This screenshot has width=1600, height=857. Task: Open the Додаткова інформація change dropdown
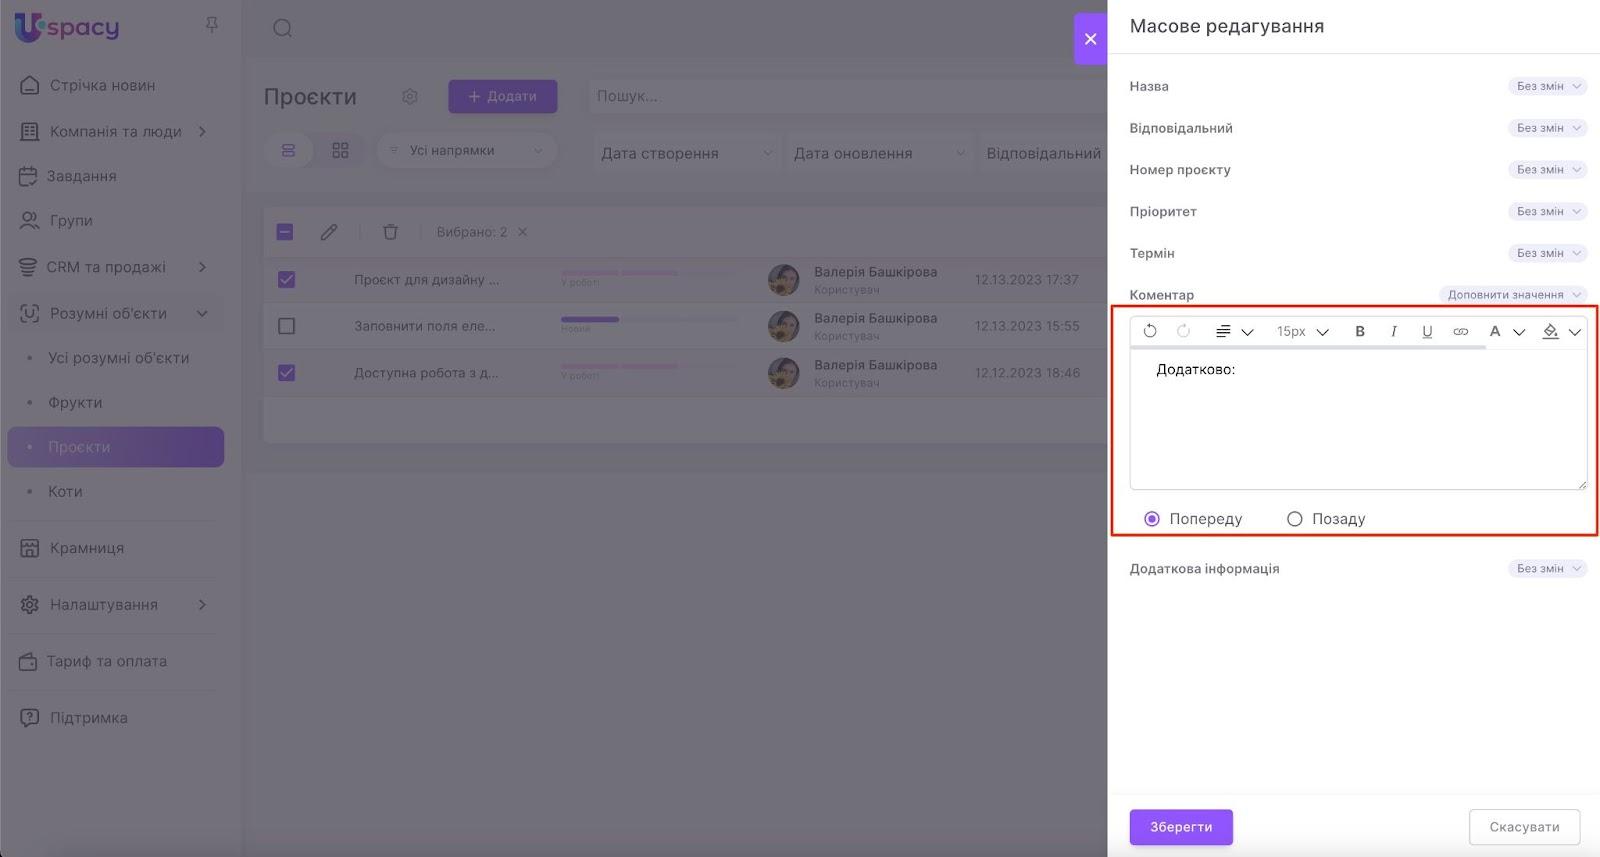click(1547, 569)
